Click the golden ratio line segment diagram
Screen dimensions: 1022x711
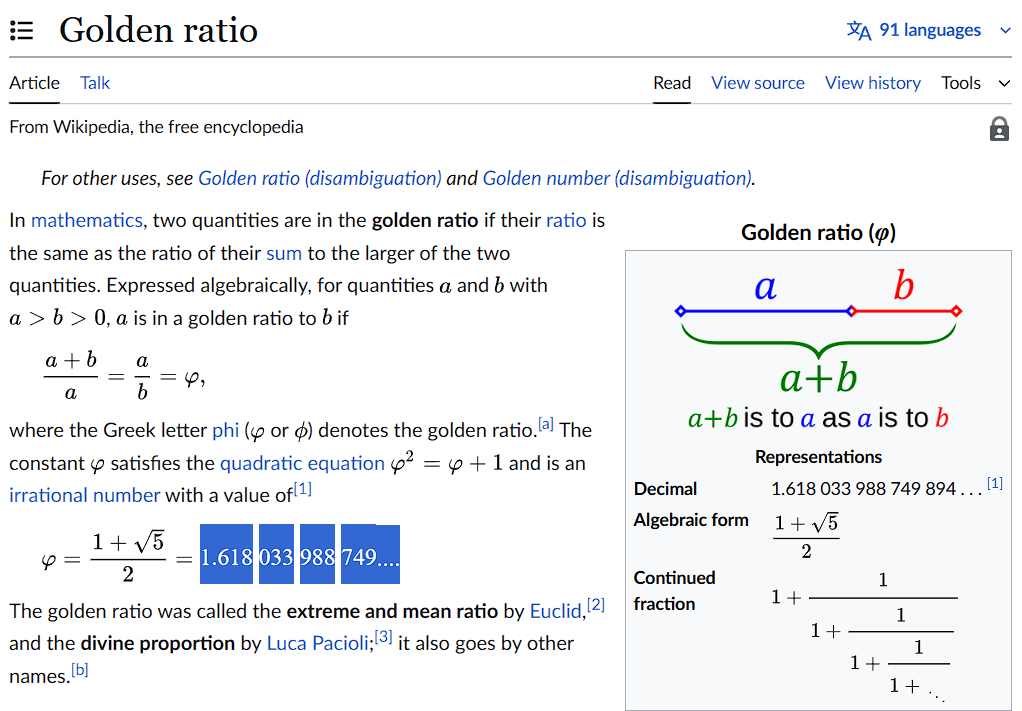(818, 349)
